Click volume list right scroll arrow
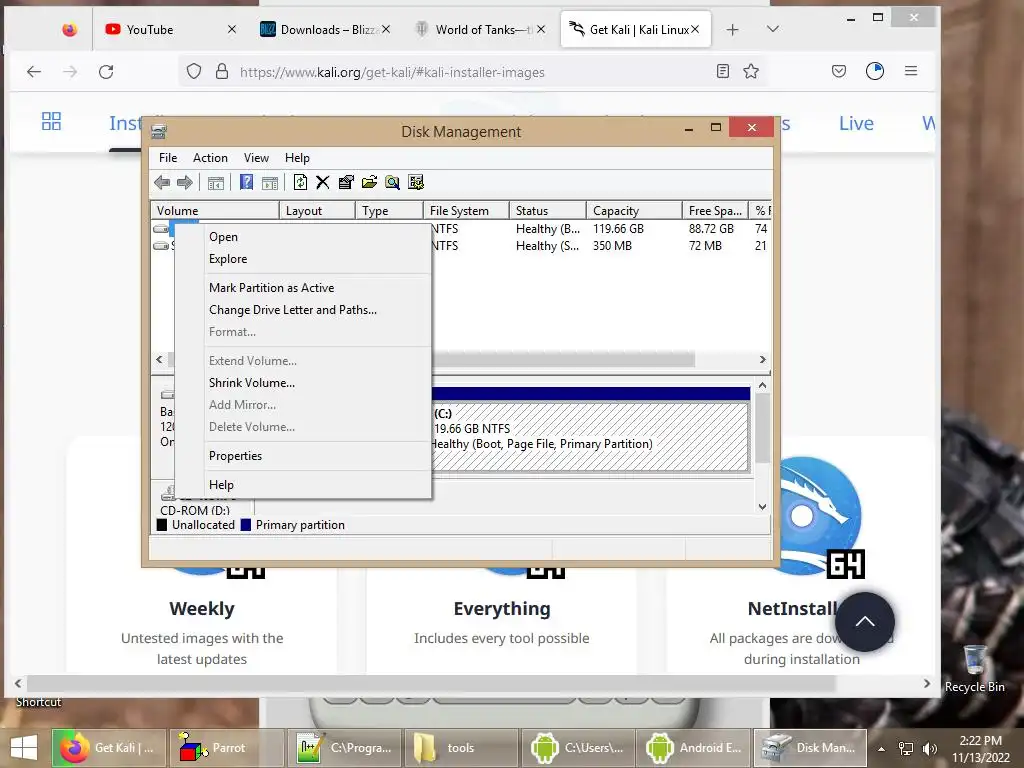 pos(762,360)
